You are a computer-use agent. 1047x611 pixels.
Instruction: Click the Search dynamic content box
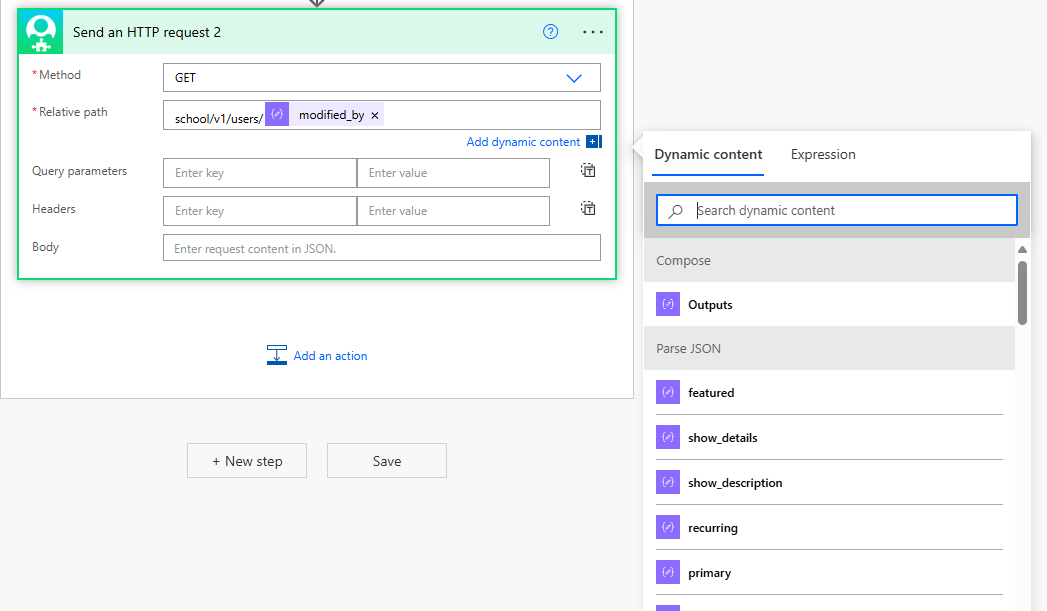[x=837, y=210]
